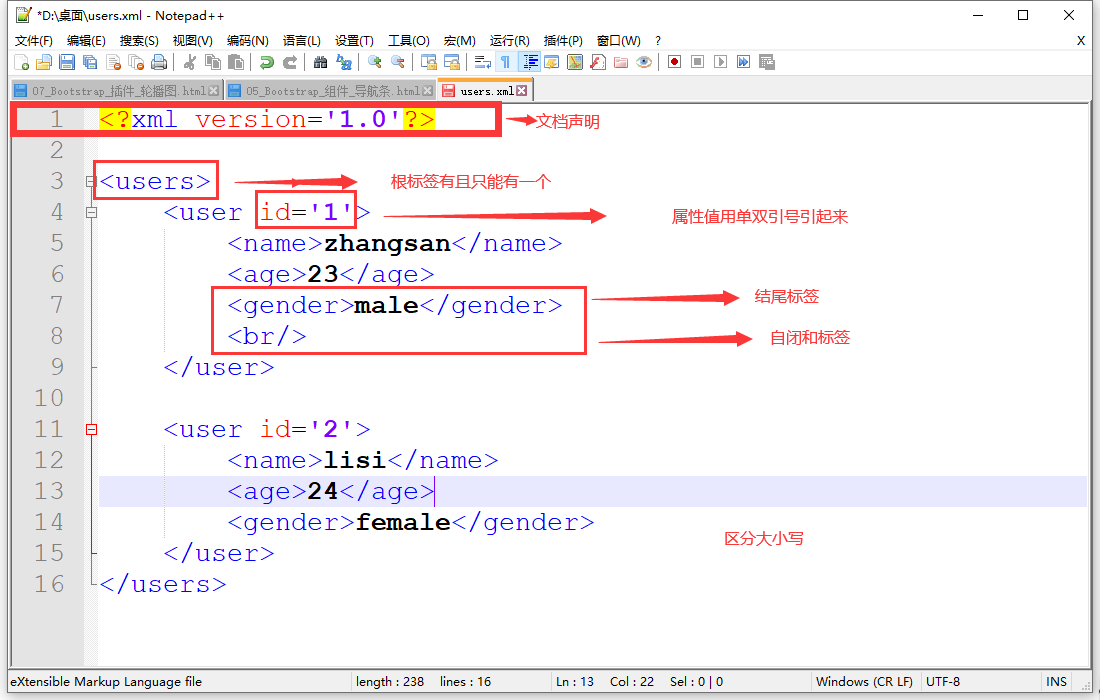Click the INS insert mode indicator
1100x700 pixels.
pyautogui.click(x=1056, y=682)
